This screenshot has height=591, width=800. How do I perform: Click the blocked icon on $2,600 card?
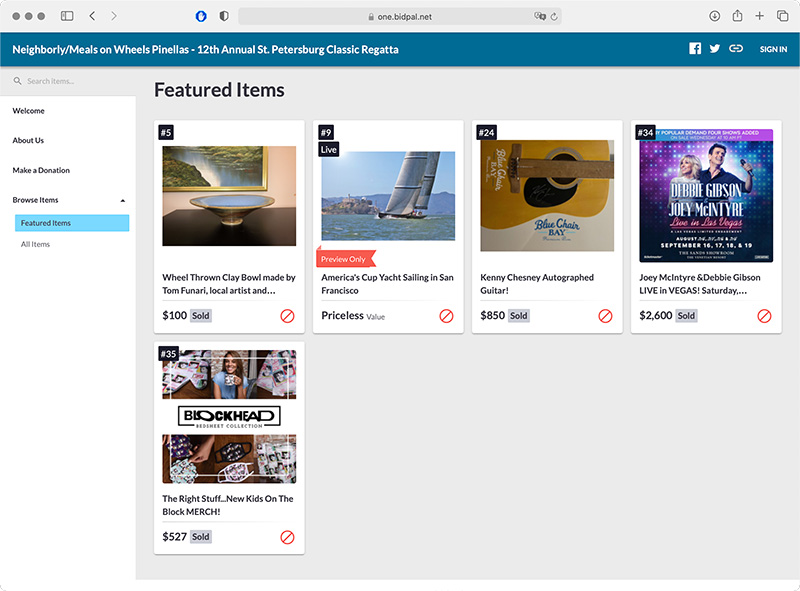click(x=764, y=316)
